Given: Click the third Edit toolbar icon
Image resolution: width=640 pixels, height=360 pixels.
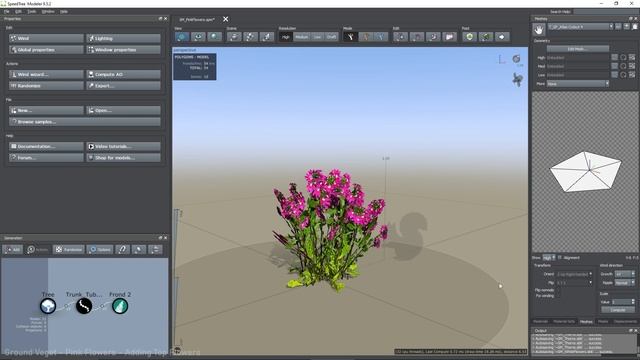Looking at the screenshot, I should [x=433, y=37].
